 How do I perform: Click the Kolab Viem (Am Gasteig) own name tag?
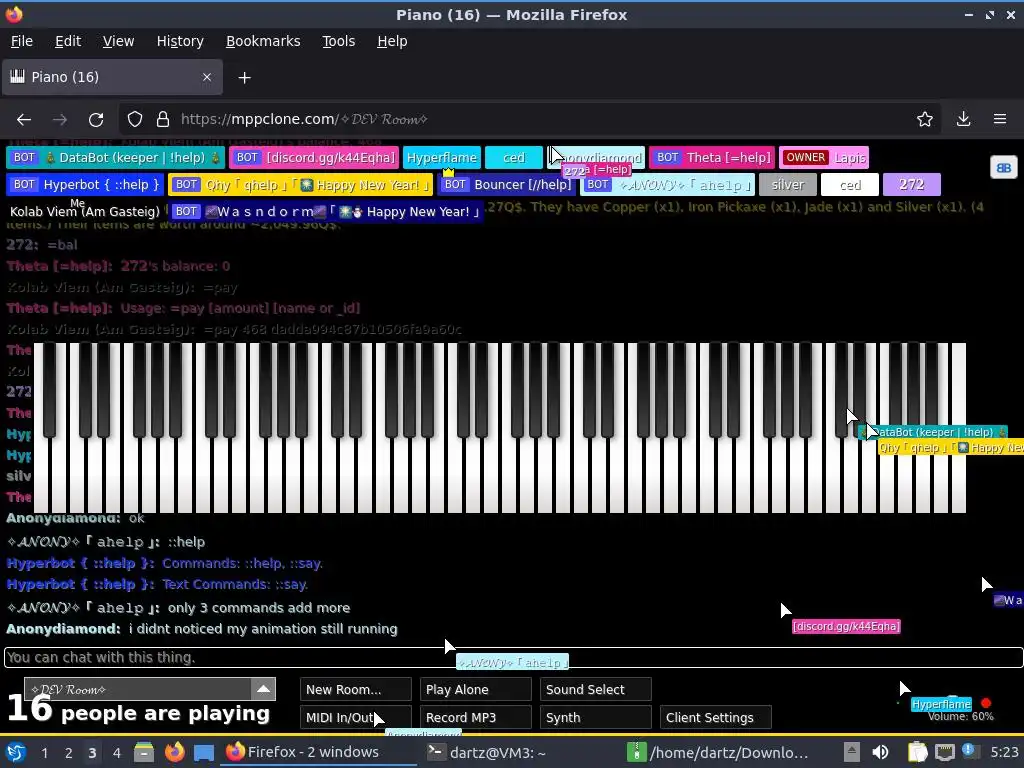pos(85,212)
